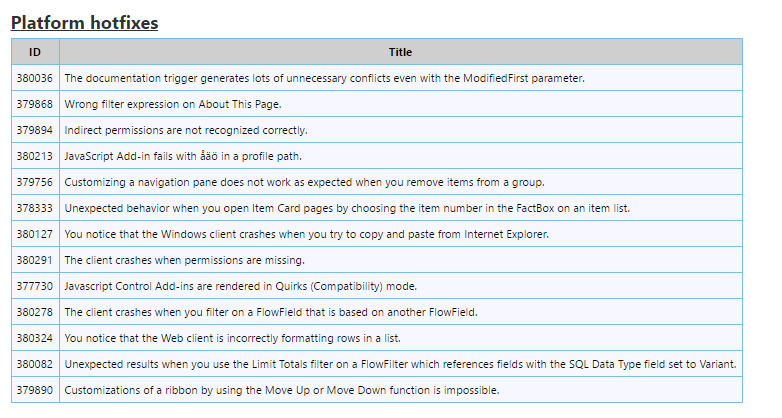
Task: Click hotfix ID 379868
Action: point(34,104)
